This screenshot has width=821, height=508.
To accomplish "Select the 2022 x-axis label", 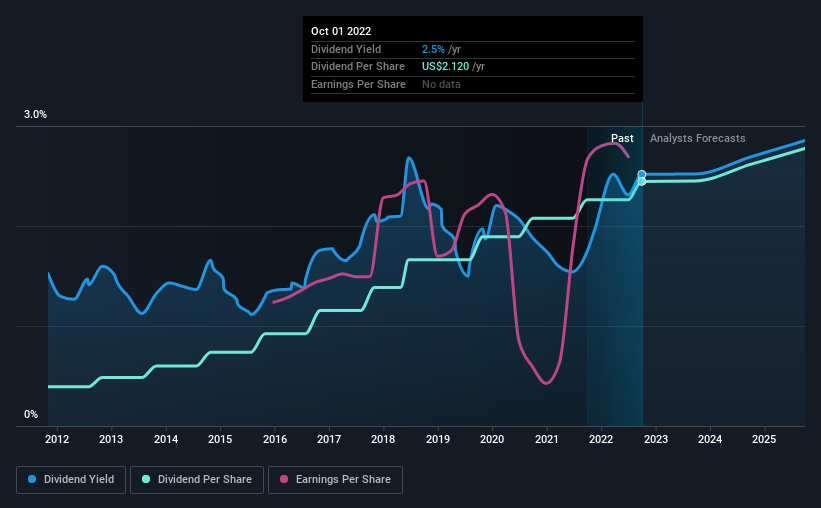I will (x=601, y=439).
